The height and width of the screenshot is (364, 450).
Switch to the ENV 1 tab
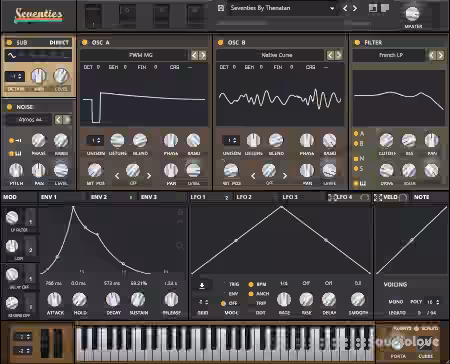pos(49,197)
